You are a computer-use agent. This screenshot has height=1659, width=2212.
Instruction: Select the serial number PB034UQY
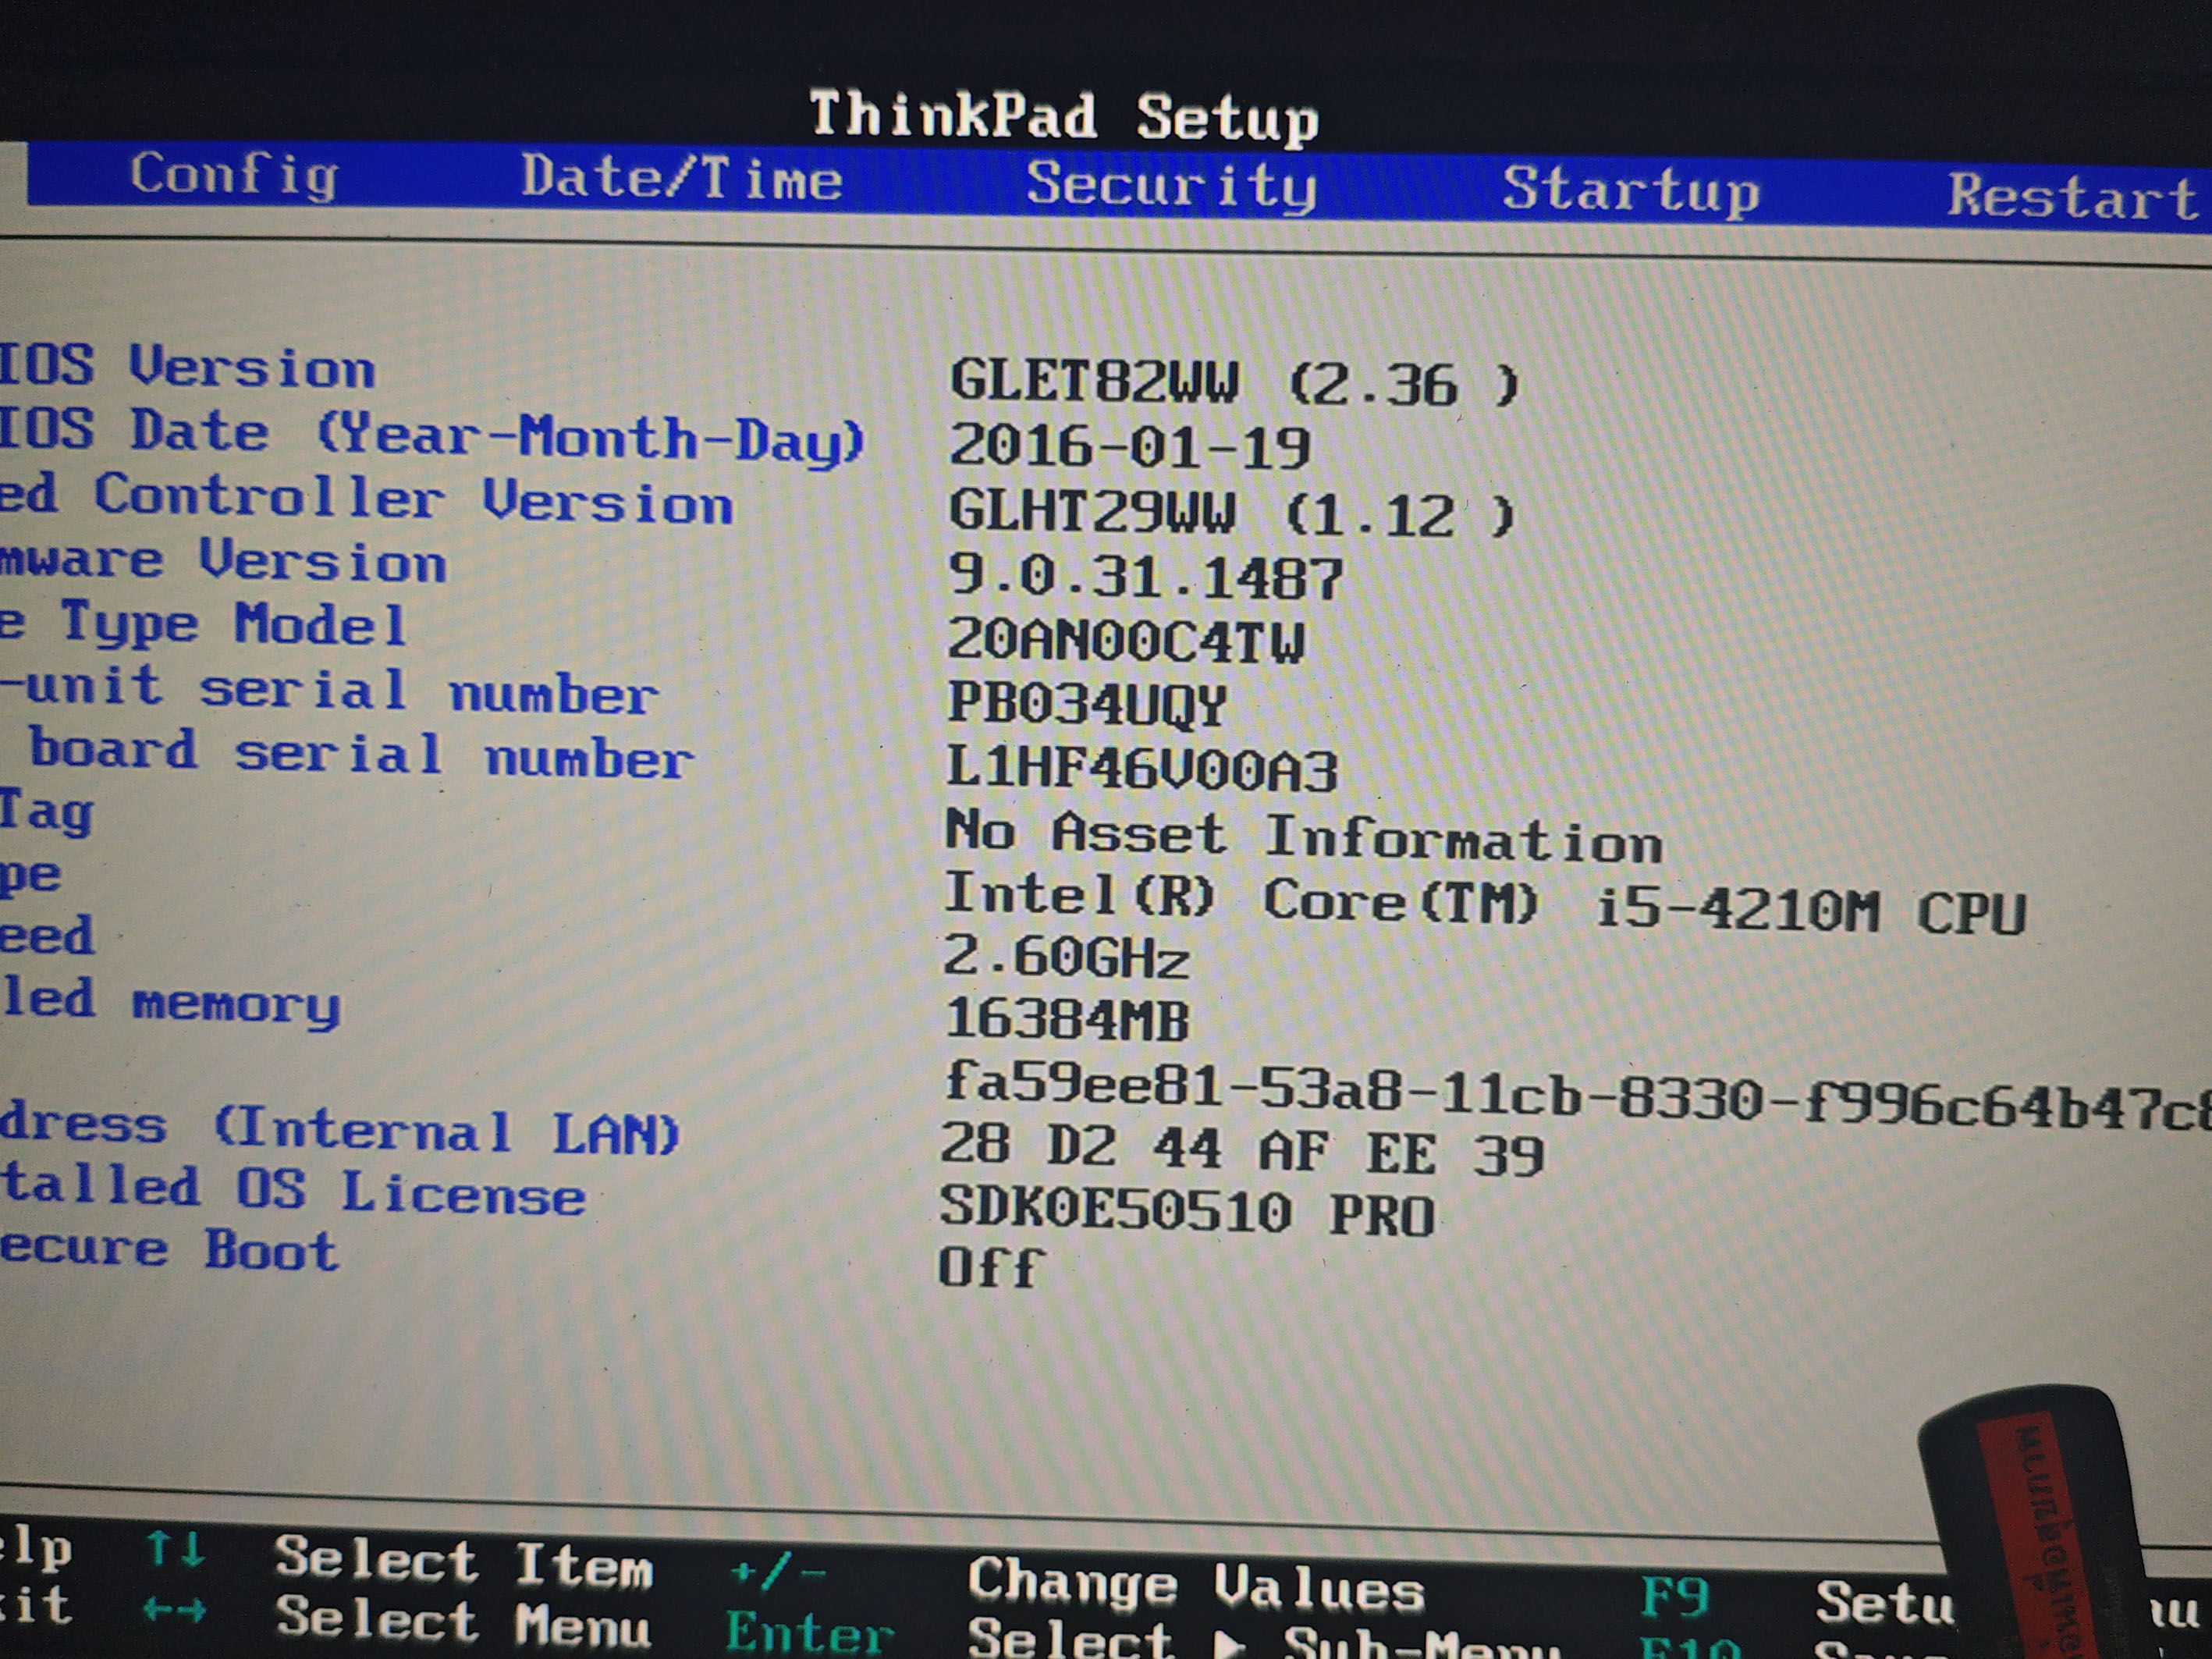(x=1086, y=704)
